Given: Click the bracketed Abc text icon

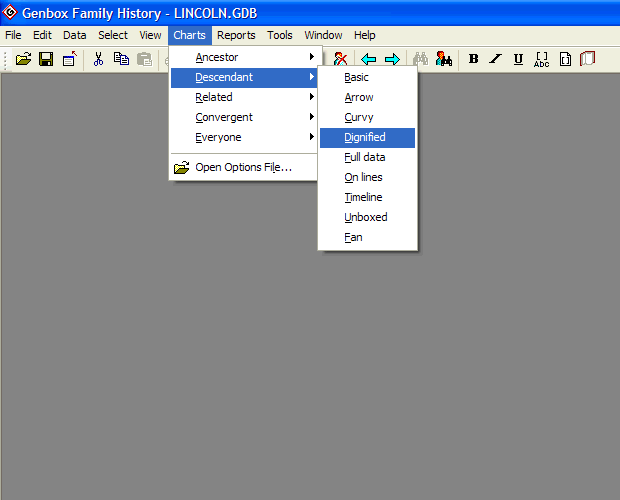Looking at the screenshot, I should coord(542,59).
